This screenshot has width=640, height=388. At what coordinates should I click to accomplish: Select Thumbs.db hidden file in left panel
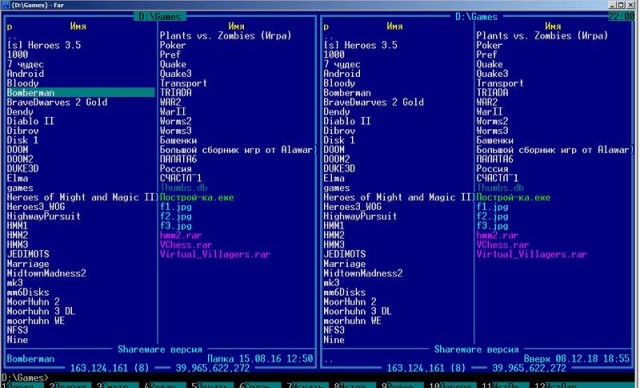pyautogui.click(x=183, y=188)
